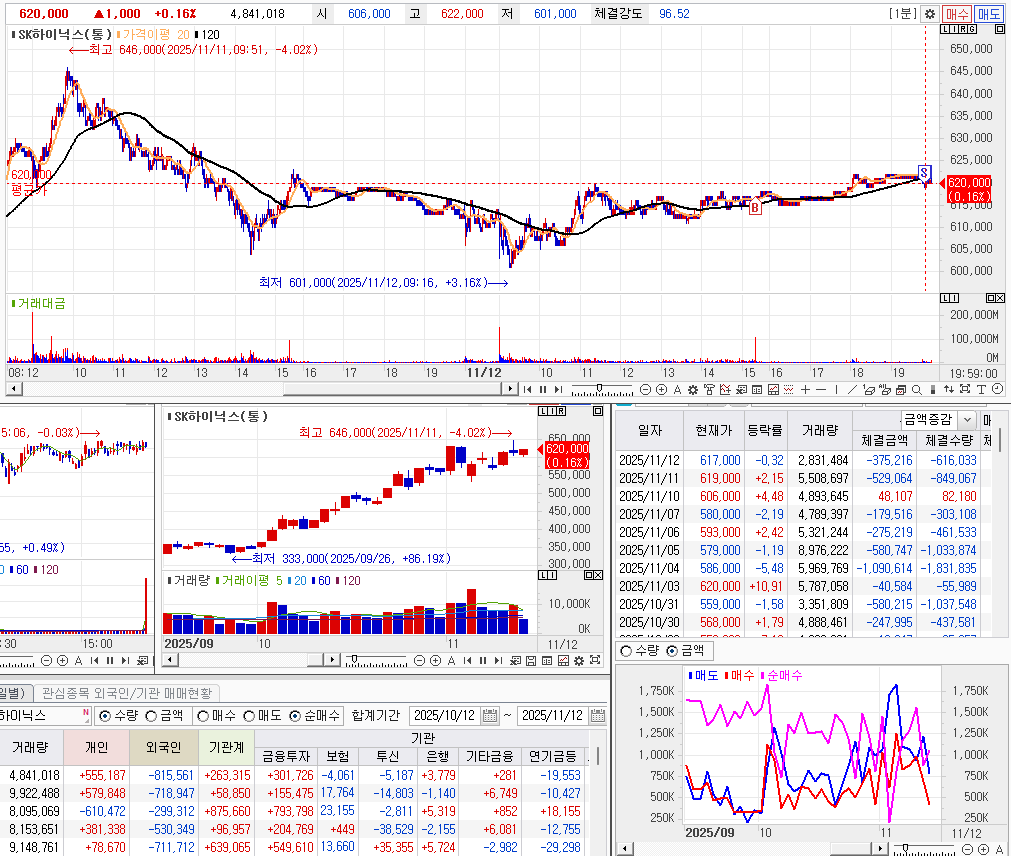1011x856 pixels.
Task: Select the diagonal trend line tool
Action: click(x=852, y=389)
